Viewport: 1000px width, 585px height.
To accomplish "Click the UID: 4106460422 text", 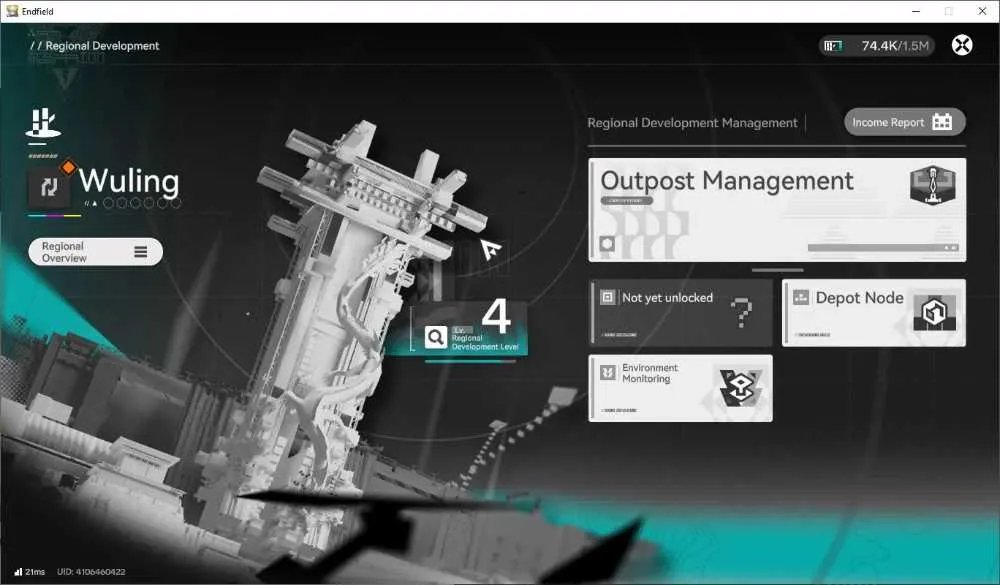I will click(91, 572).
